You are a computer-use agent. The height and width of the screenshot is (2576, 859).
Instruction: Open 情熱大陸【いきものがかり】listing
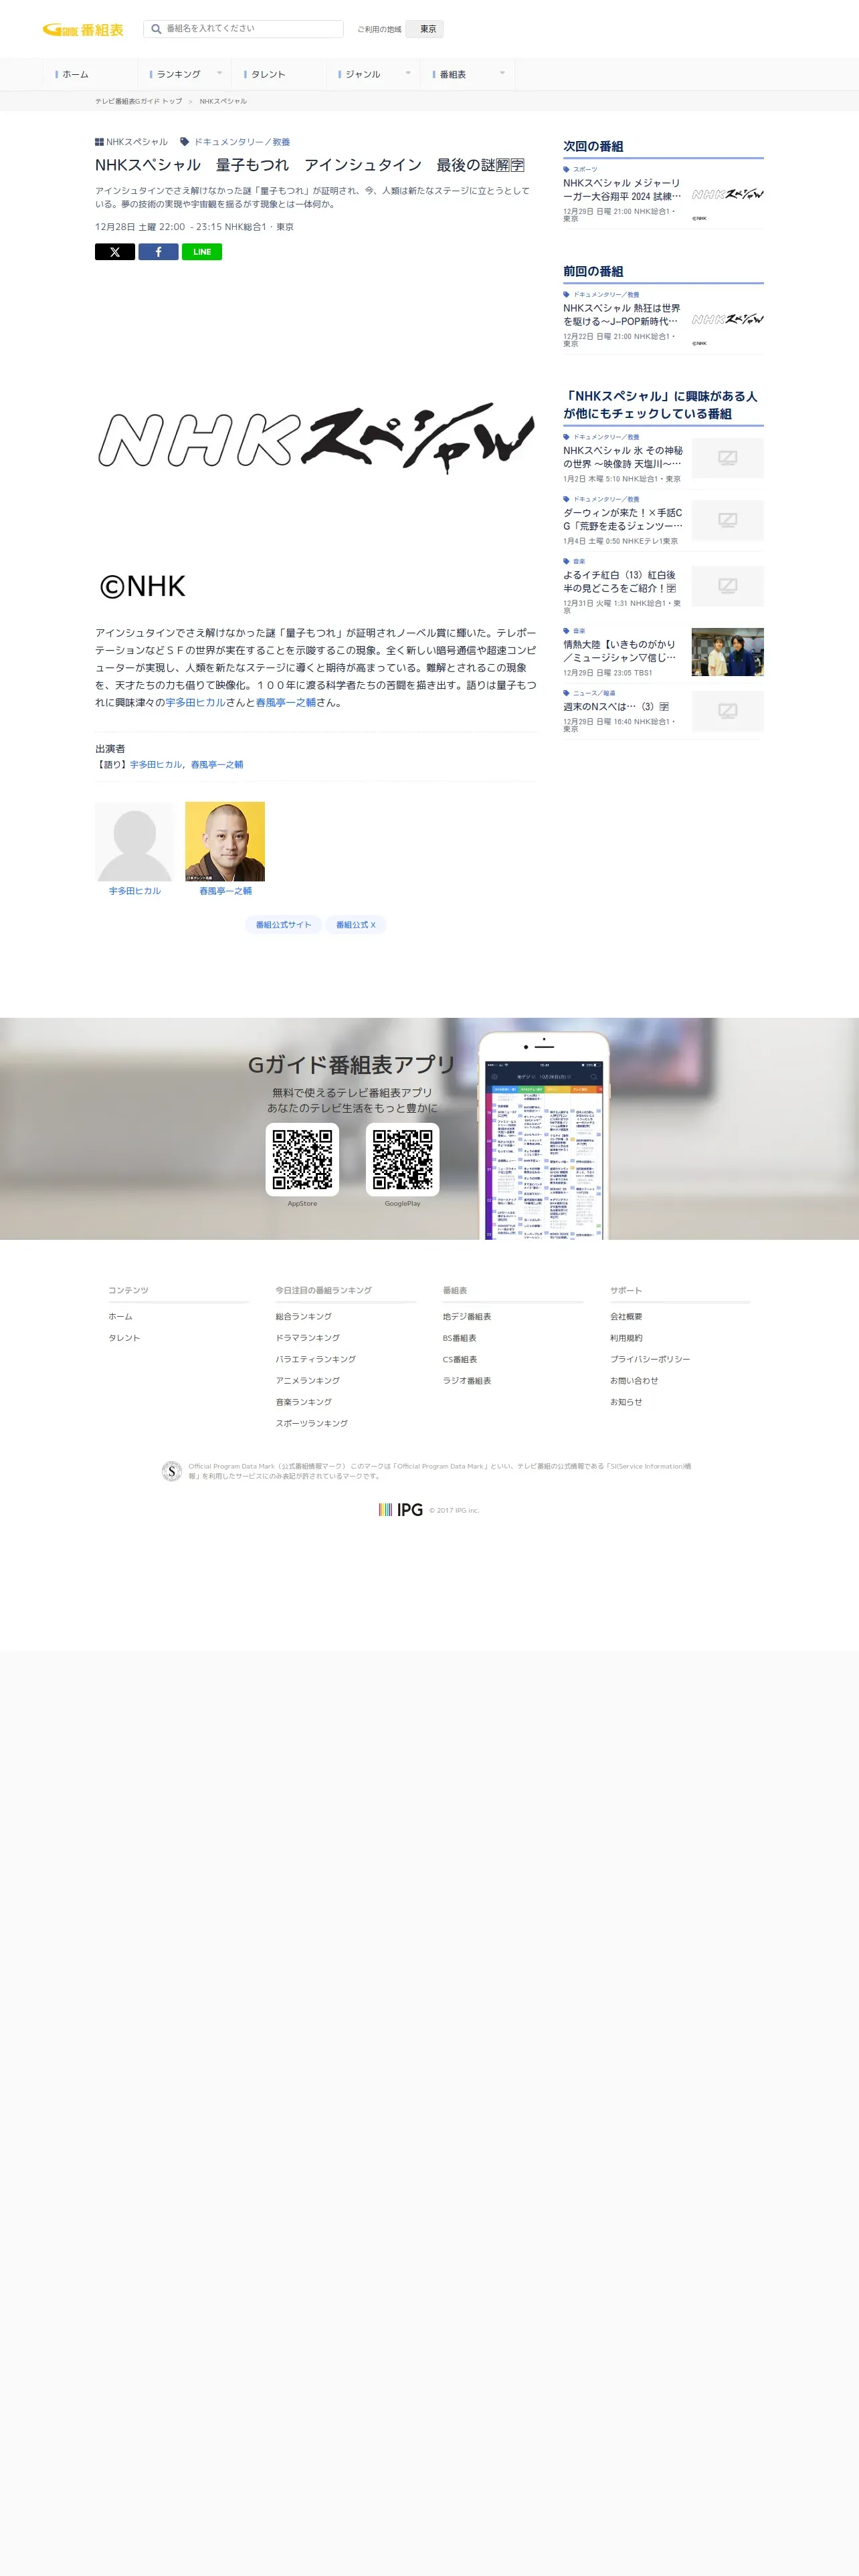point(620,651)
